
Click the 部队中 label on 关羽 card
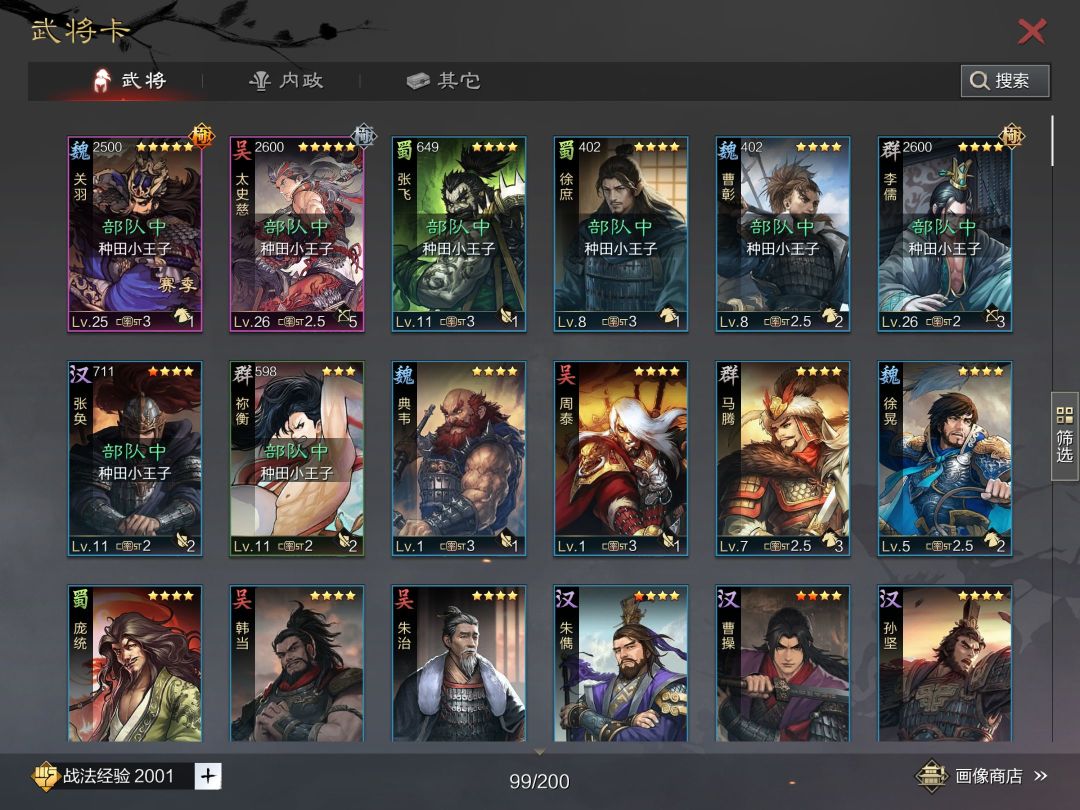(x=134, y=227)
